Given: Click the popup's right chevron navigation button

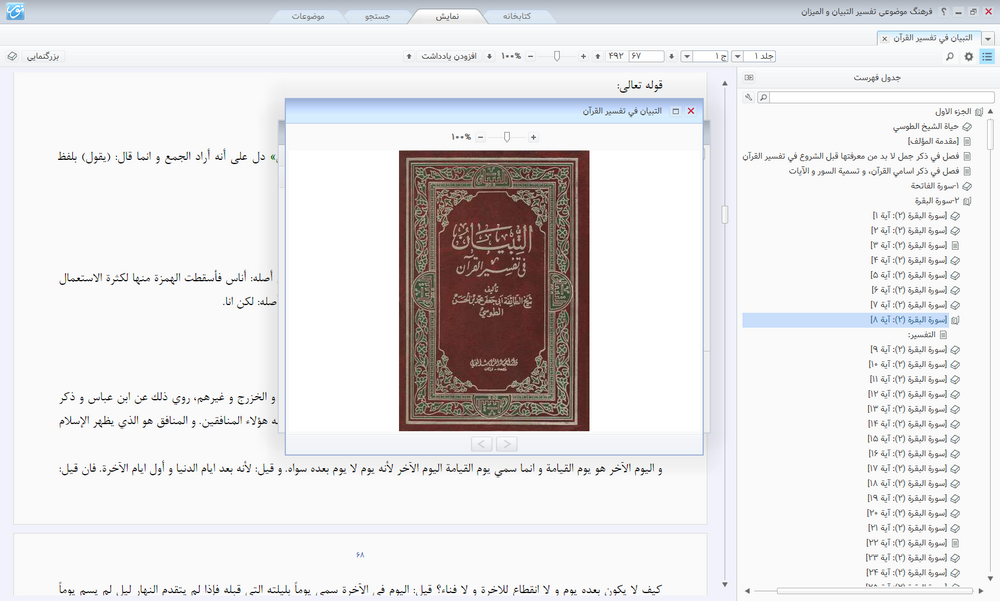Looking at the screenshot, I should point(506,444).
